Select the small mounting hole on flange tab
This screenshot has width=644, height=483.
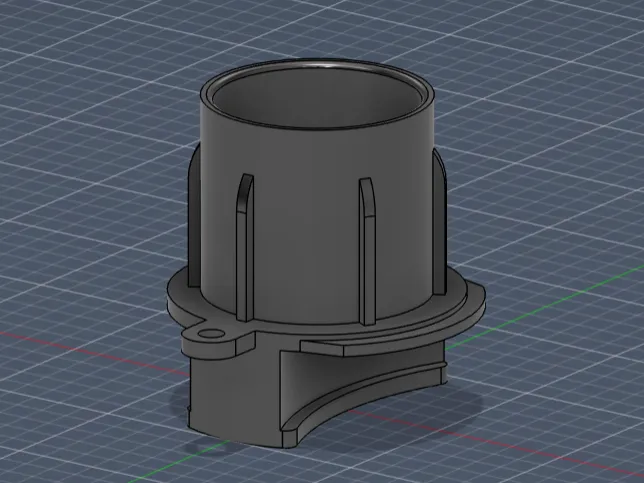pyautogui.click(x=211, y=333)
